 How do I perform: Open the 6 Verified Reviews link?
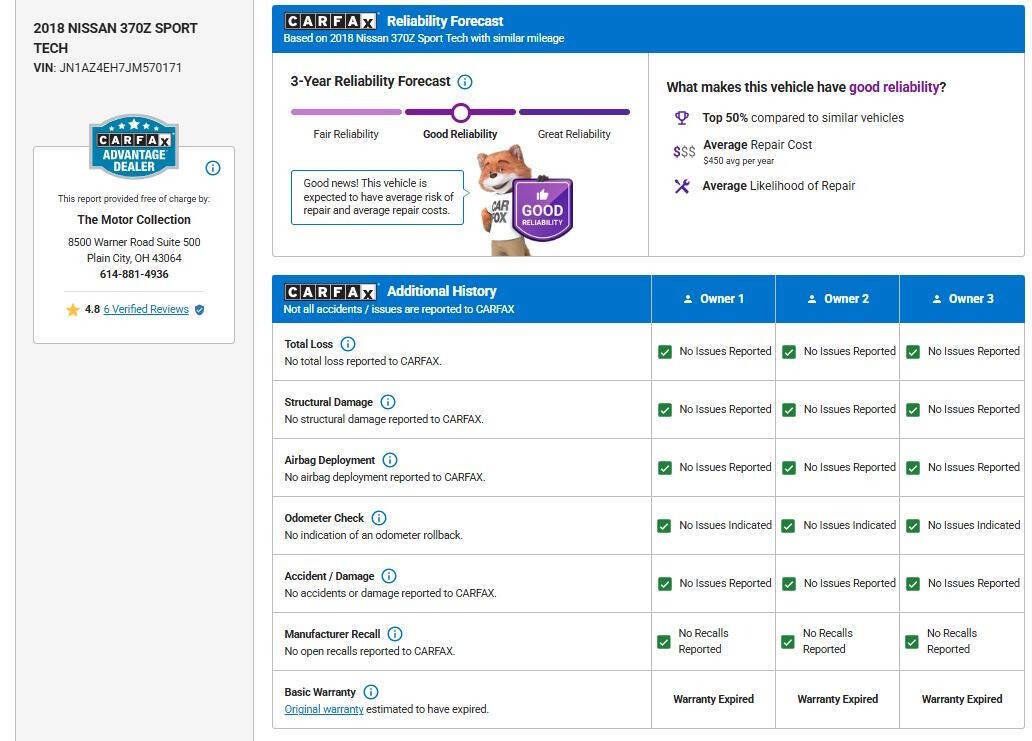pos(146,310)
